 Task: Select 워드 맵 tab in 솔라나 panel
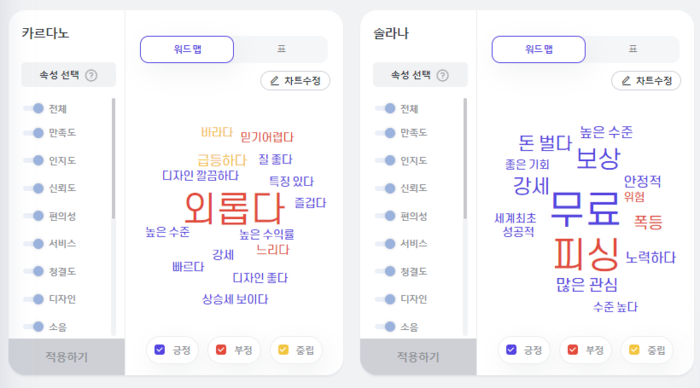(539, 49)
